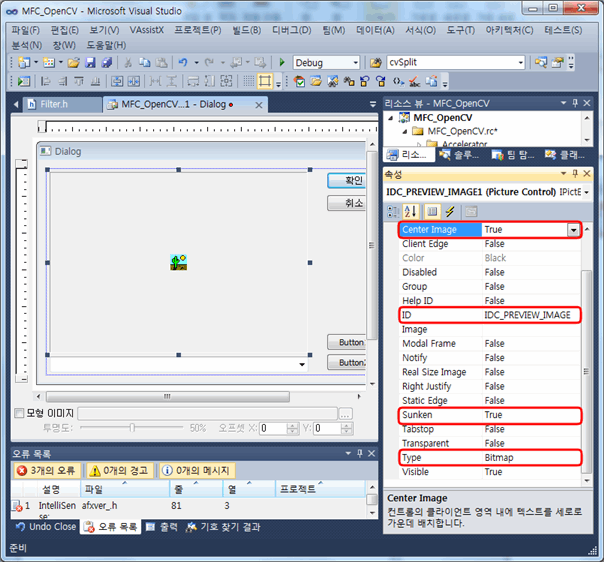Select the picture control bitmap in dialog
This screenshot has width=604, height=562.
point(179,263)
